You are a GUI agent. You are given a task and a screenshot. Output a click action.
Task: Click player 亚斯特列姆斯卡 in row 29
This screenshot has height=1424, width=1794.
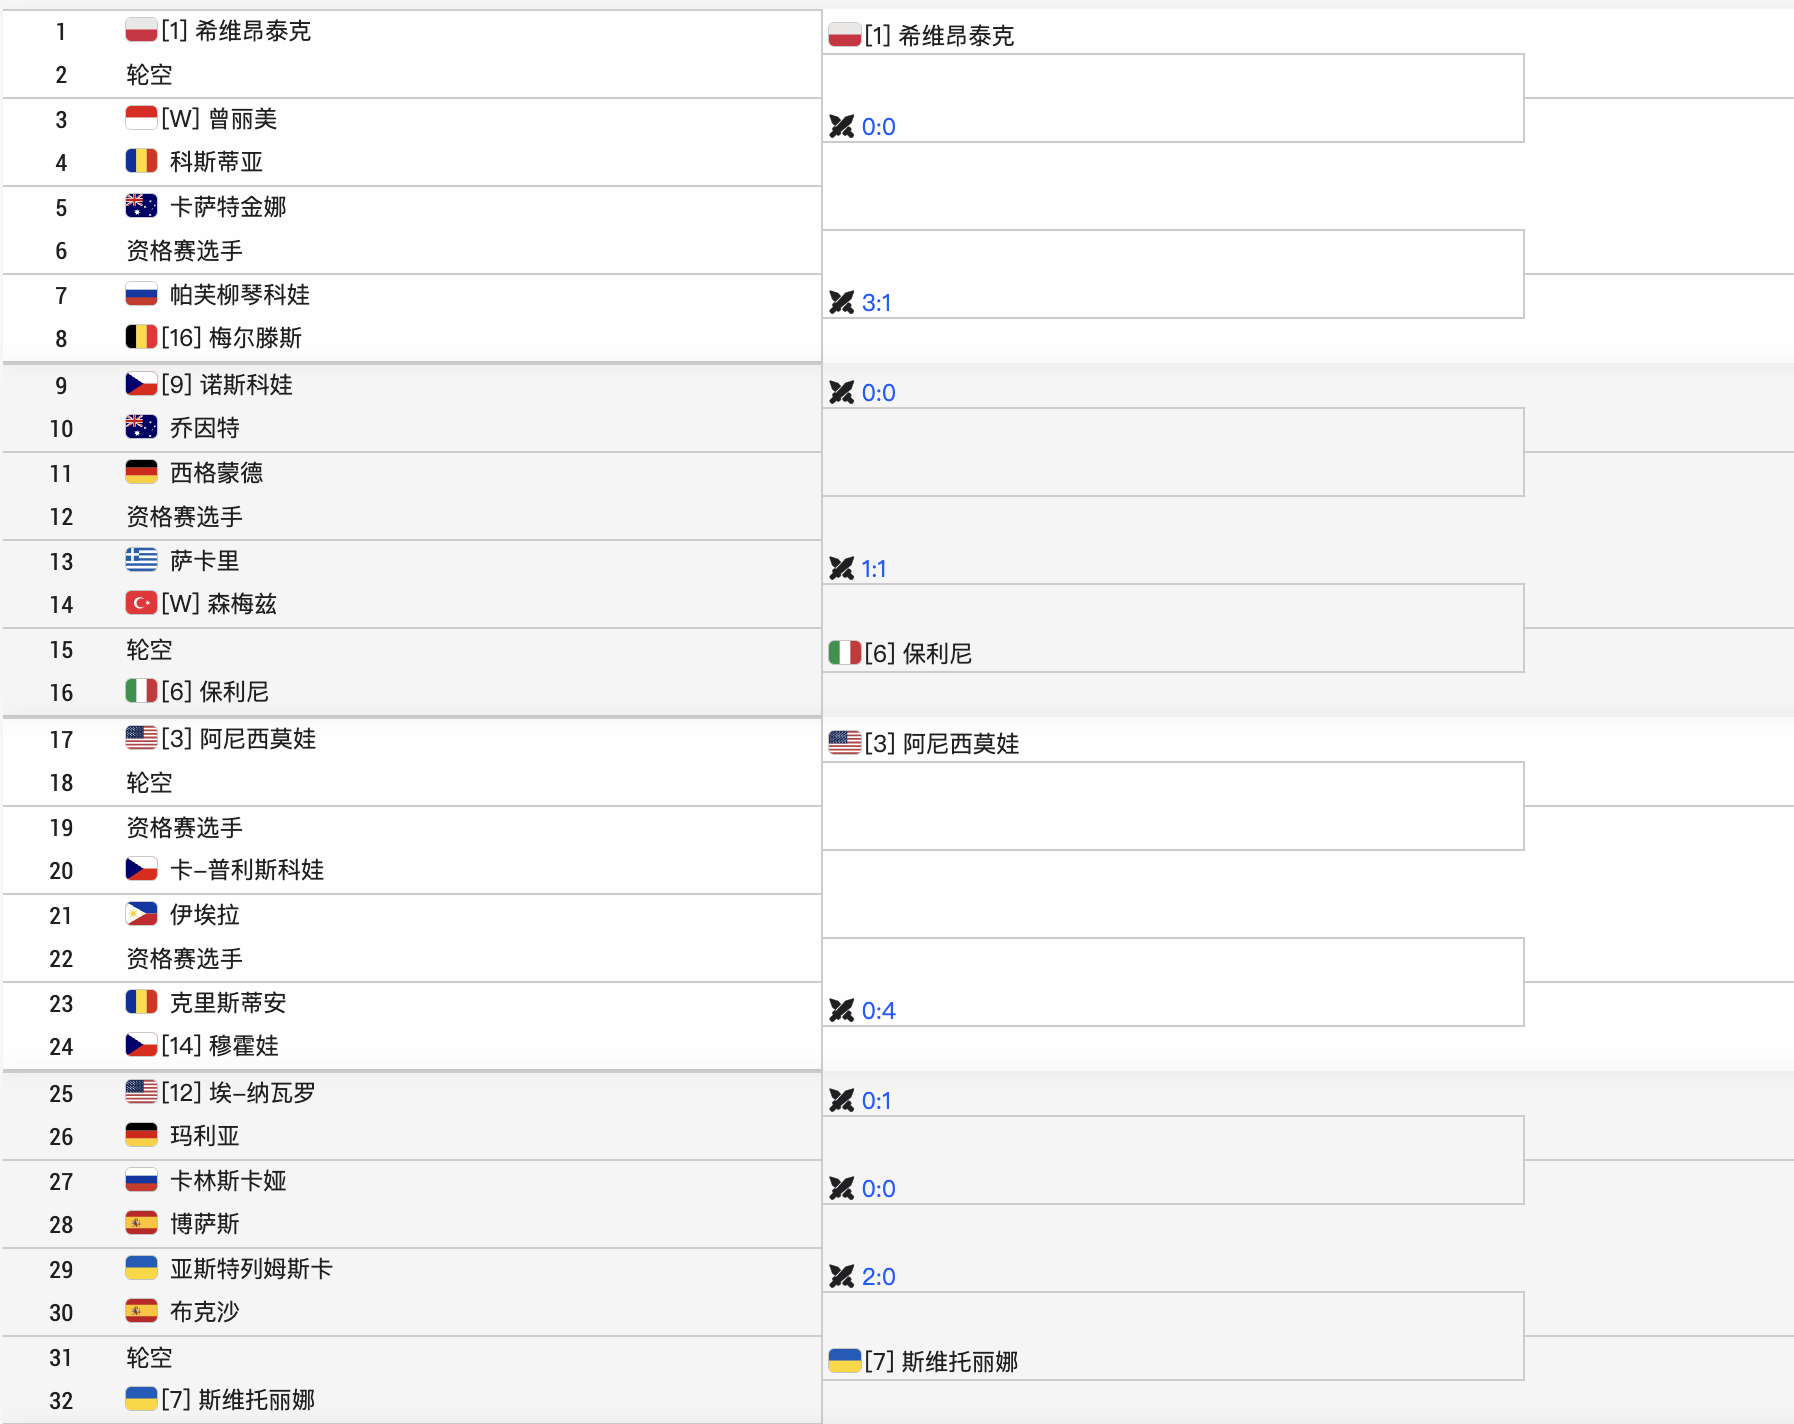pos(250,1268)
